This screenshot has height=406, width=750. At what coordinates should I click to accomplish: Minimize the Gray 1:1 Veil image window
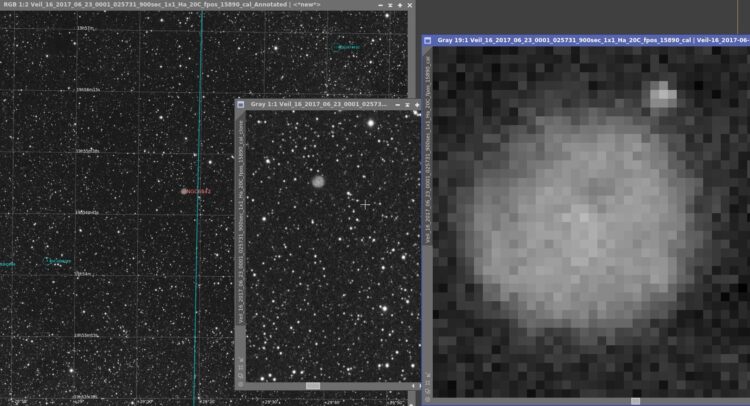(x=397, y=105)
